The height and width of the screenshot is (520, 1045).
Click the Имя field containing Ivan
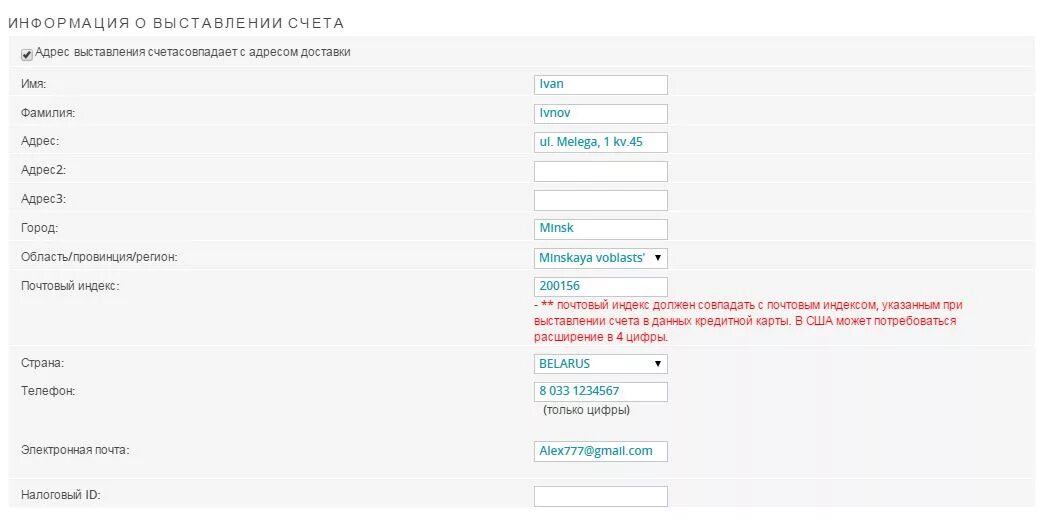point(600,85)
